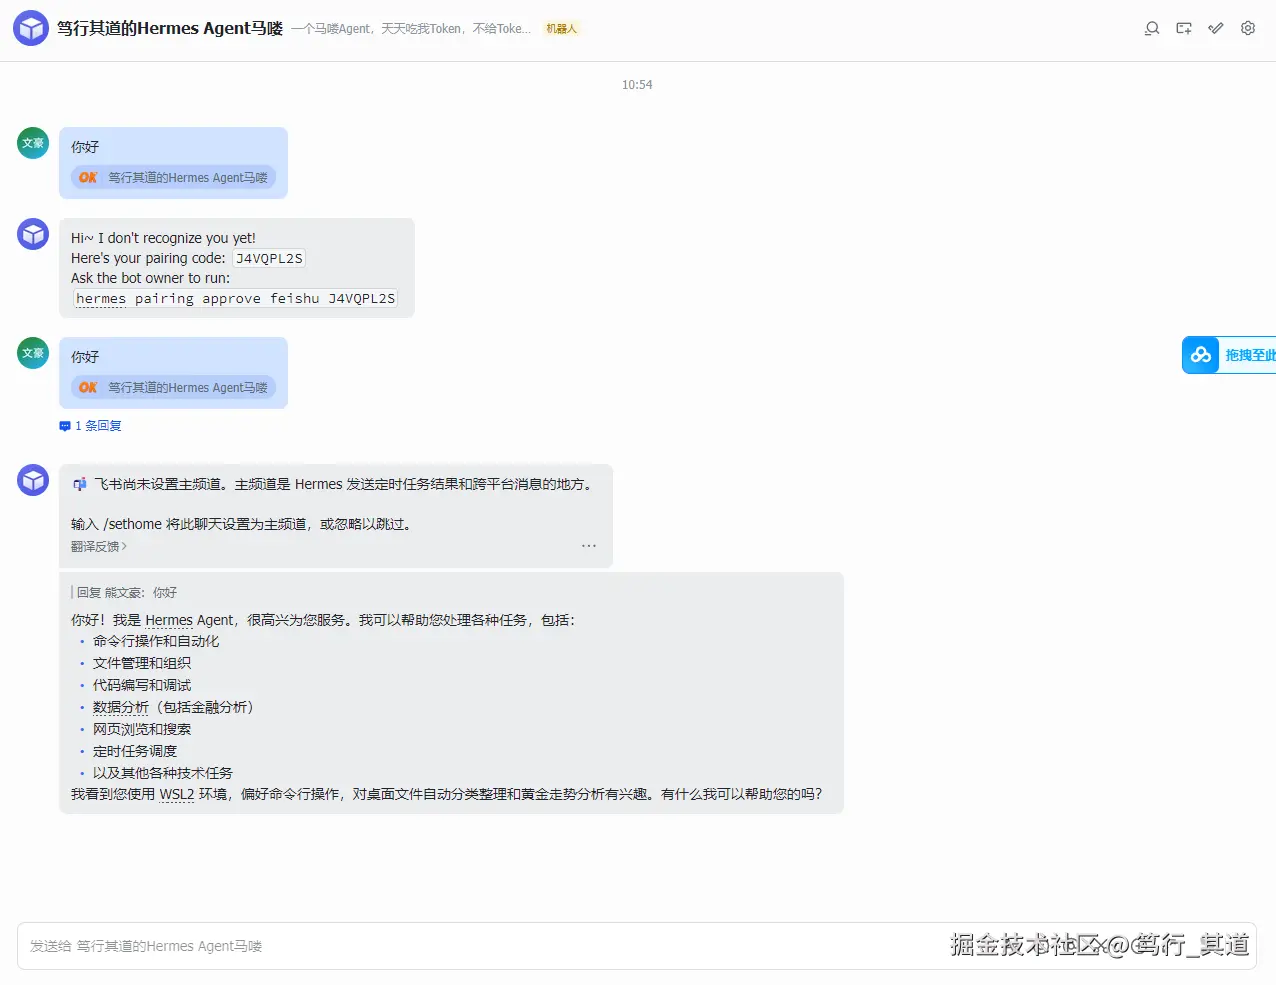Click the cloud icon on the 拖拽至此 panel
1276x985 pixels.
[x=1200, y=354]
